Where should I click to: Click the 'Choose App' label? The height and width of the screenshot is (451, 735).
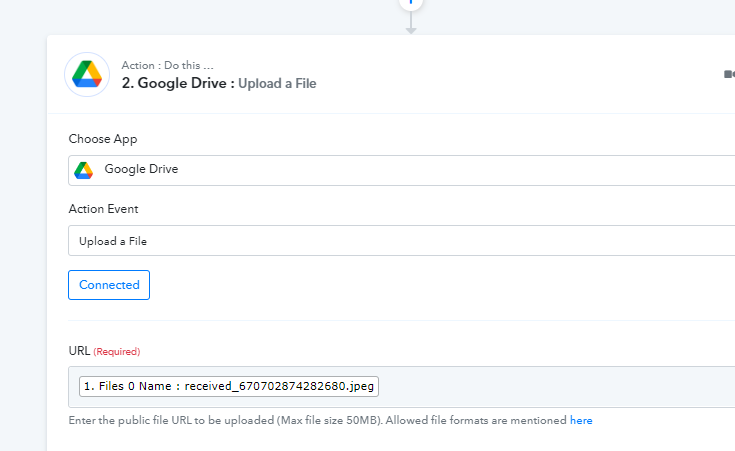103,139
